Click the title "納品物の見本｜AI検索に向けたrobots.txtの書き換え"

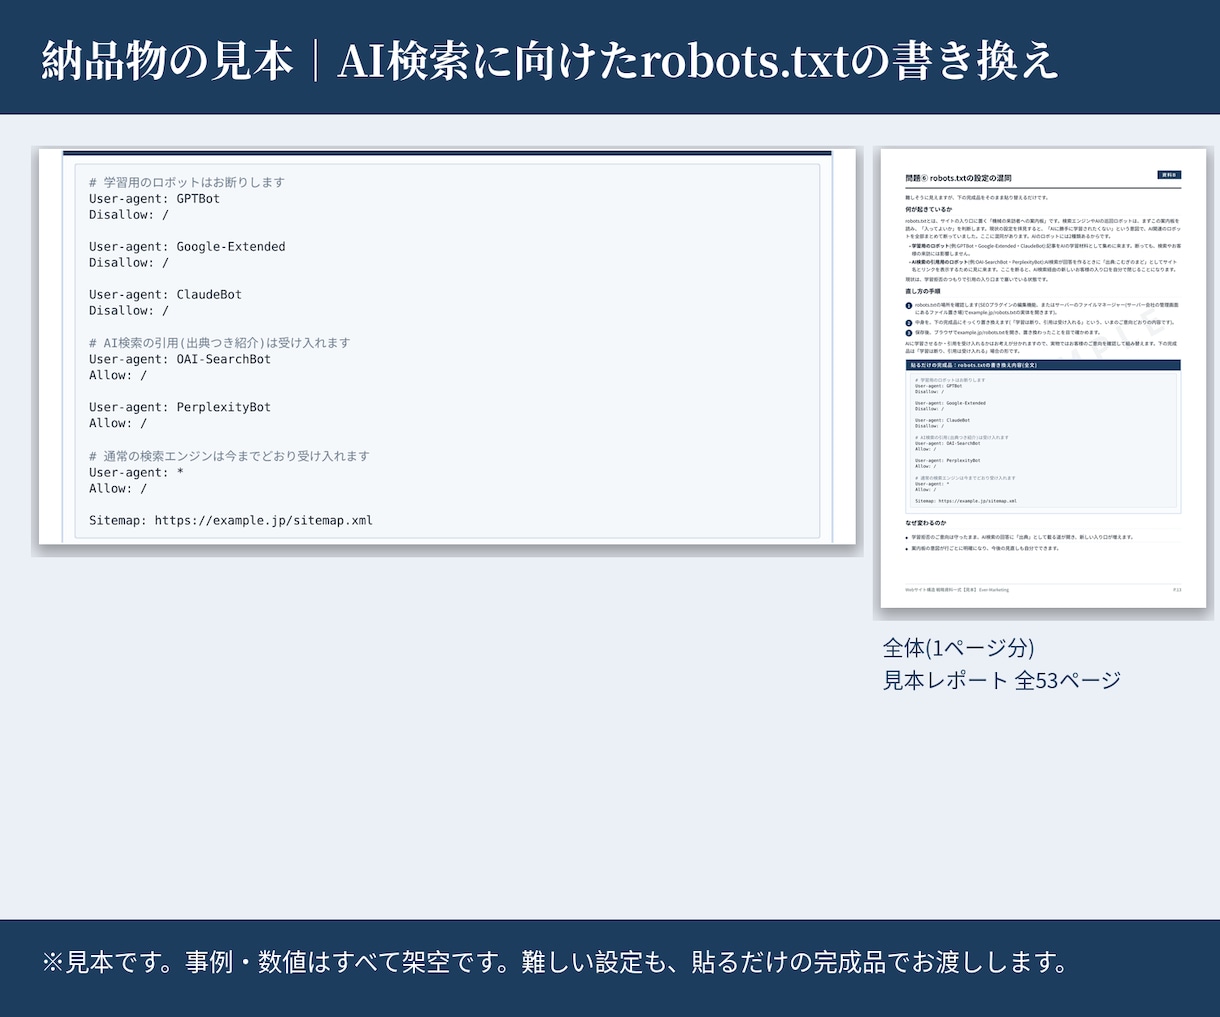coord(550,61)
